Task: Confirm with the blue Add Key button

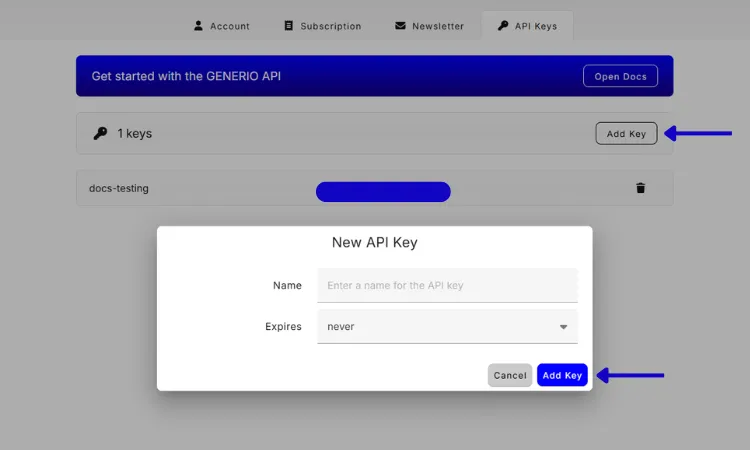Action: 562,375
